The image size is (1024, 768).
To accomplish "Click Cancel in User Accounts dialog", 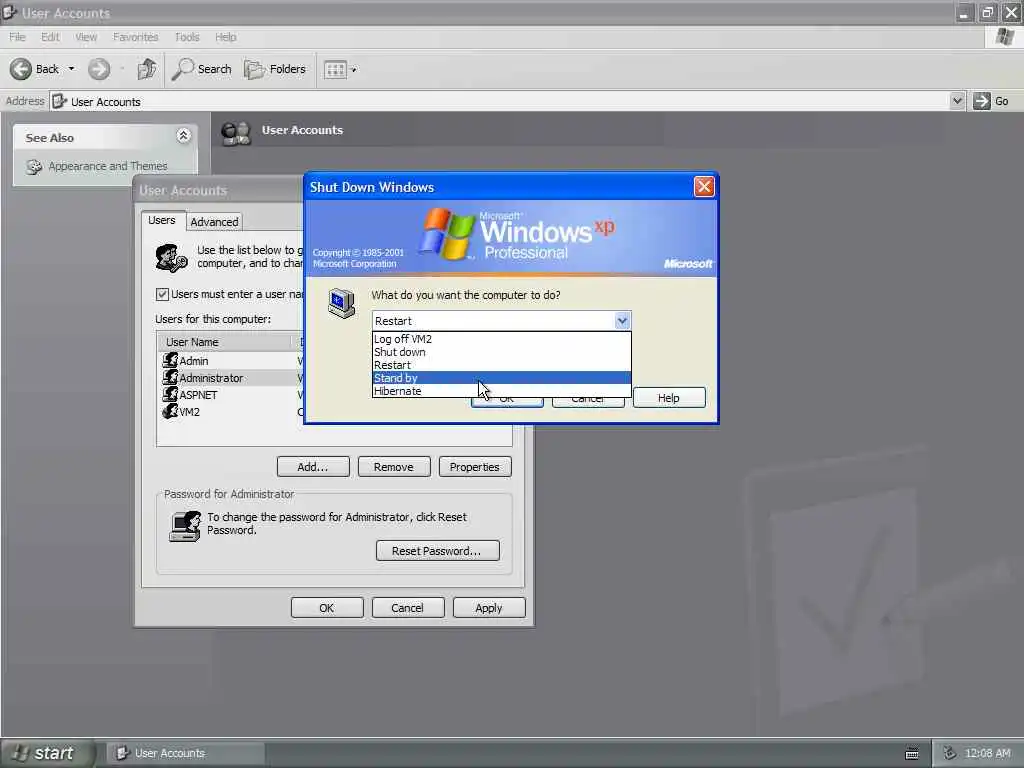I will click(408, 608).
